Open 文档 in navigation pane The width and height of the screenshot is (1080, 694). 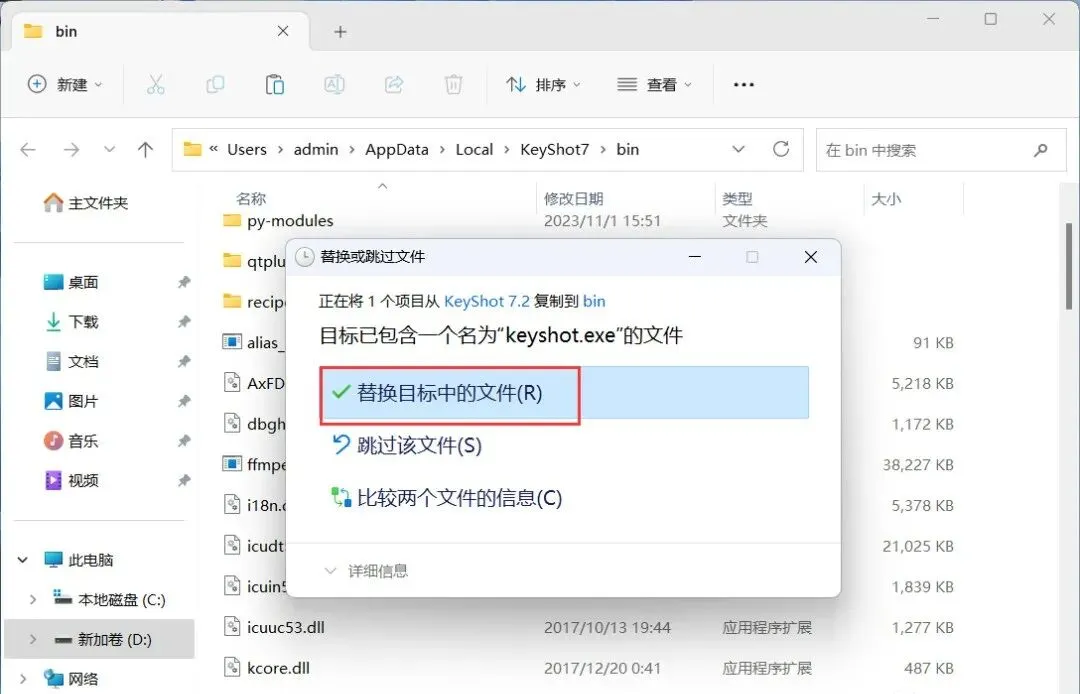pos(72,361)
